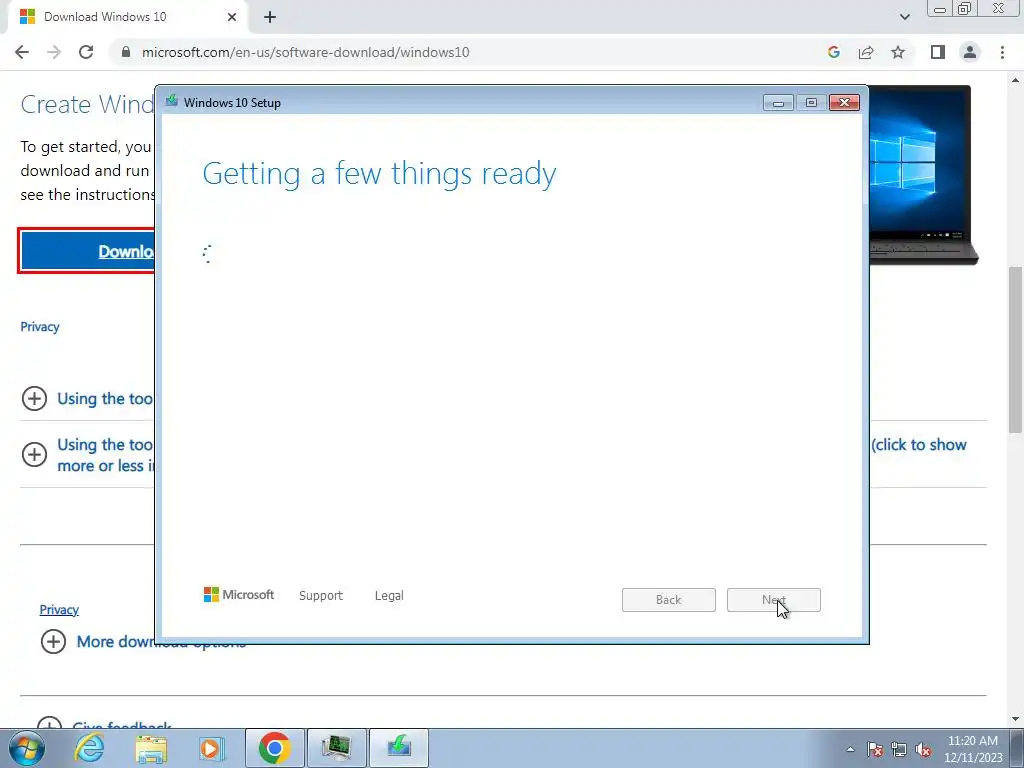Close the Download Windows 10 tab
Screen dimensions: 1024x768
(x=232, y=17)
